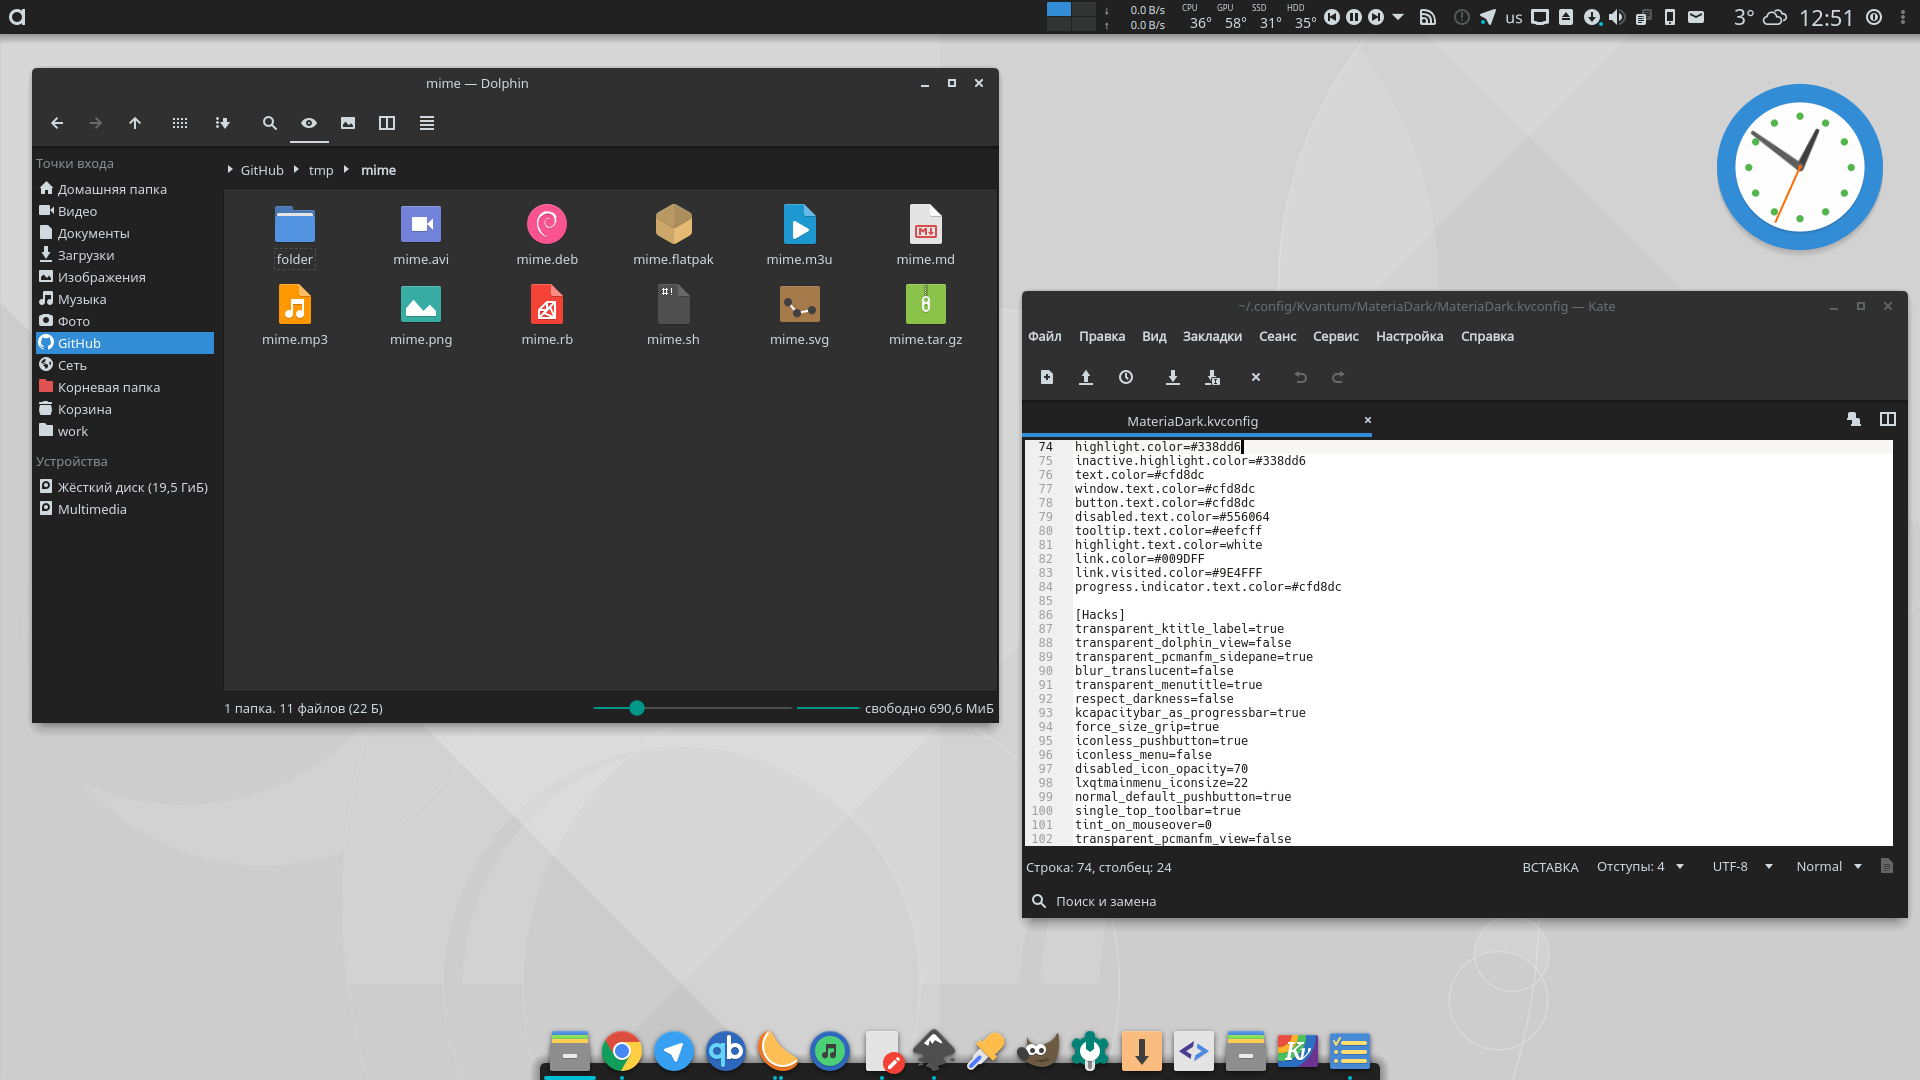Expand the breadcrumb arrow before mime

coord(346,170)
